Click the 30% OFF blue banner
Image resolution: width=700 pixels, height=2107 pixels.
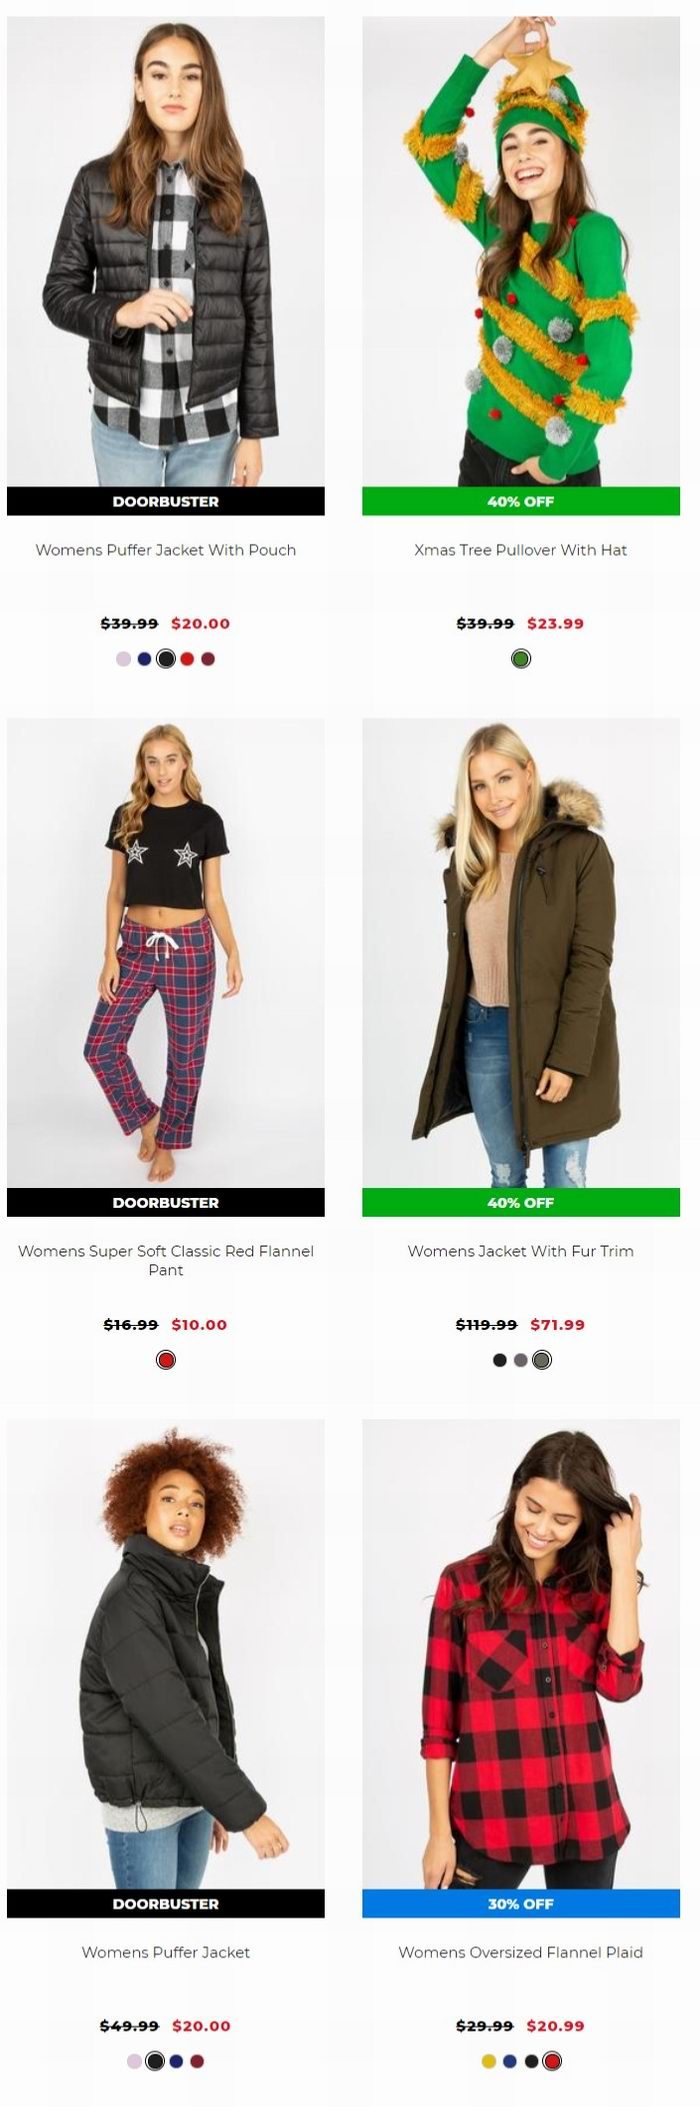point(520,1904)
